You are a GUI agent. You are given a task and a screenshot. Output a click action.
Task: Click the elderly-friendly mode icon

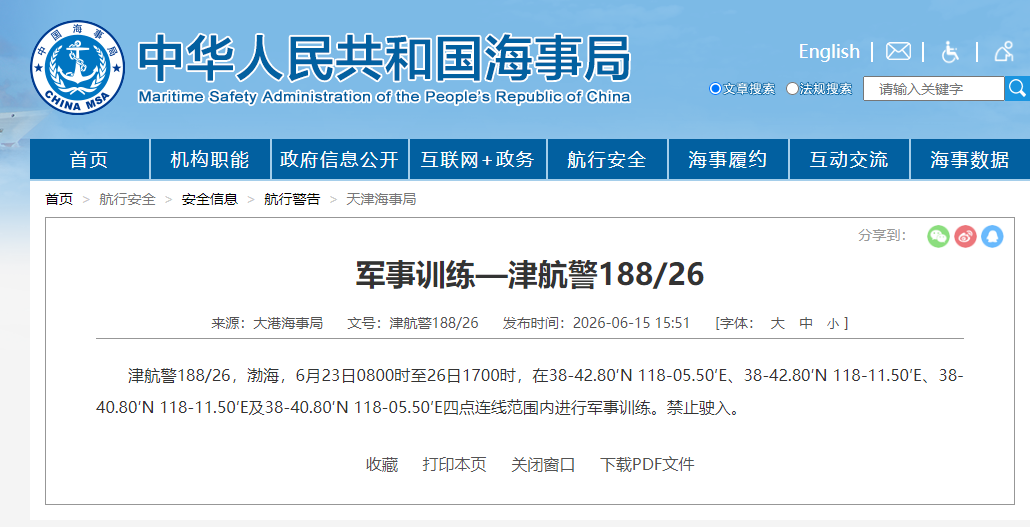pos(1004,51)
